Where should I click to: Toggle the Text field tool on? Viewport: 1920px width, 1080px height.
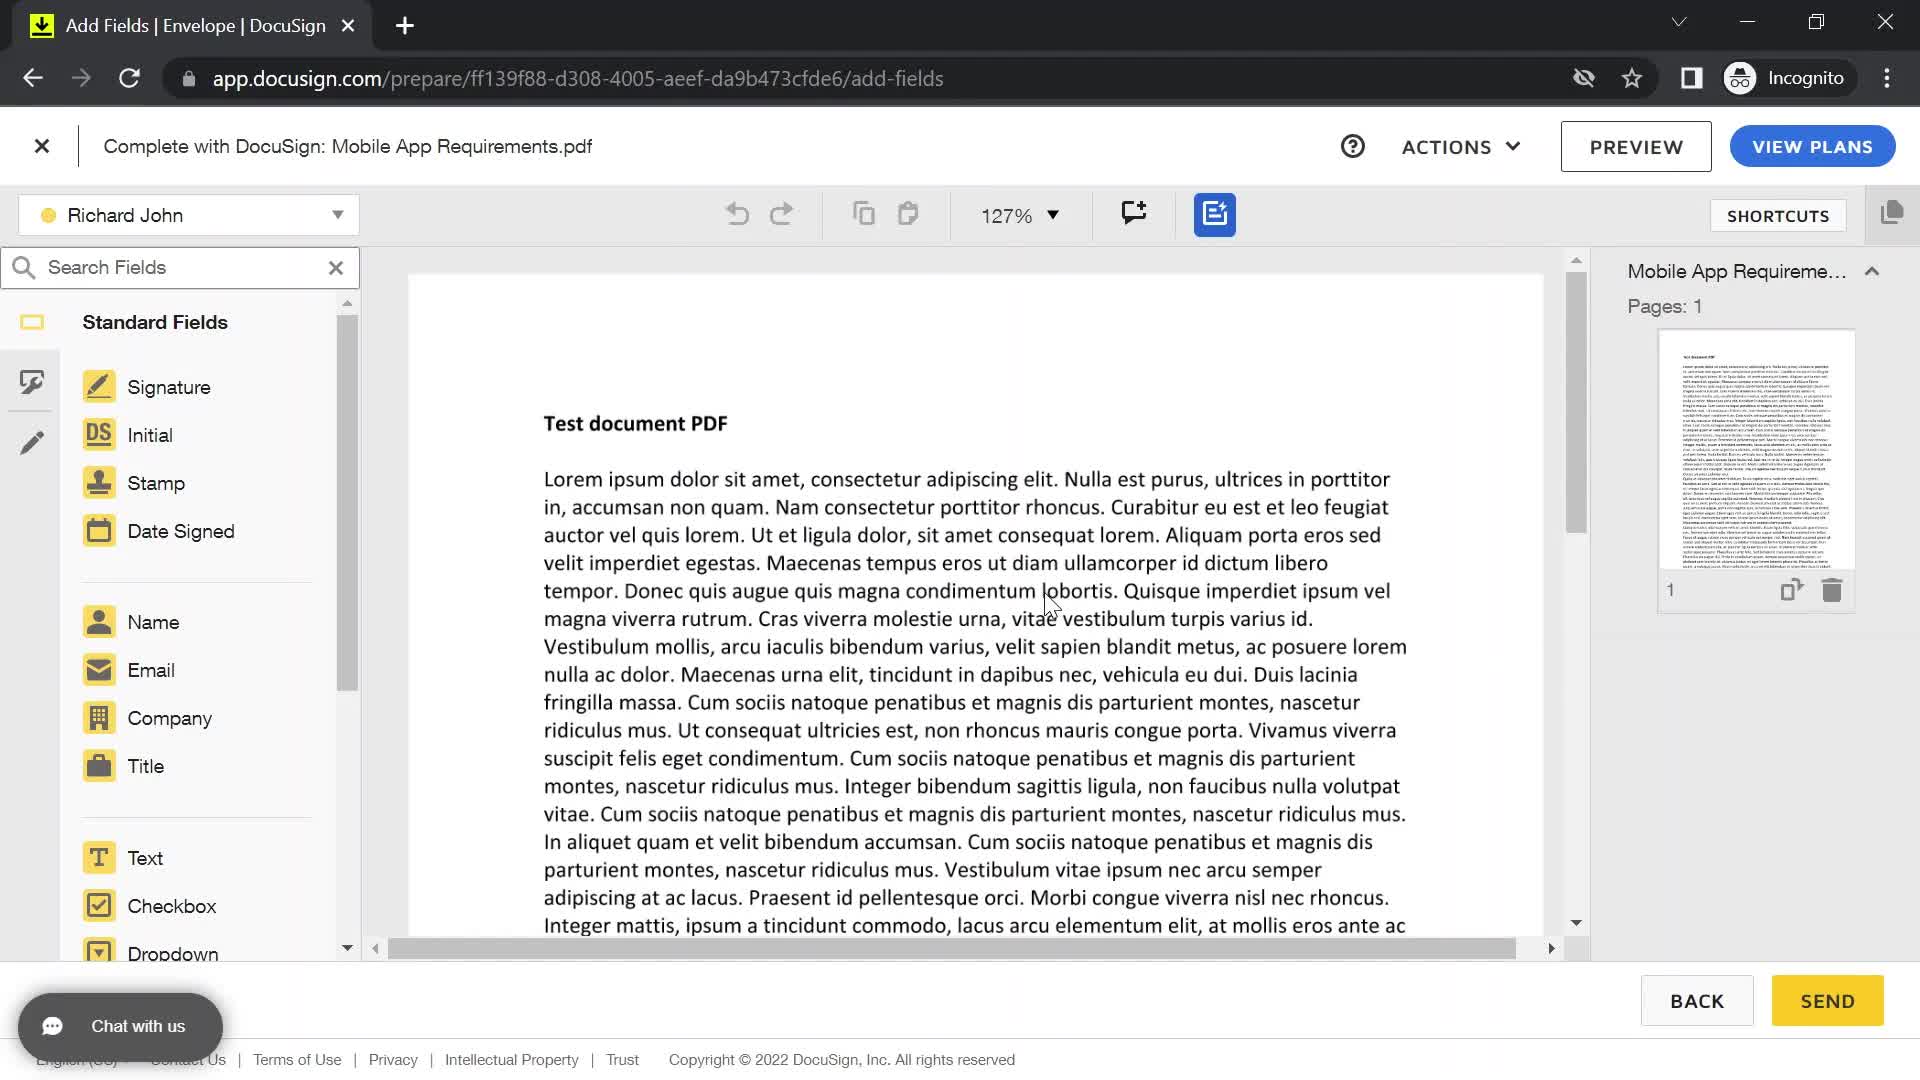pyautogui.click(x=145, y=858)
